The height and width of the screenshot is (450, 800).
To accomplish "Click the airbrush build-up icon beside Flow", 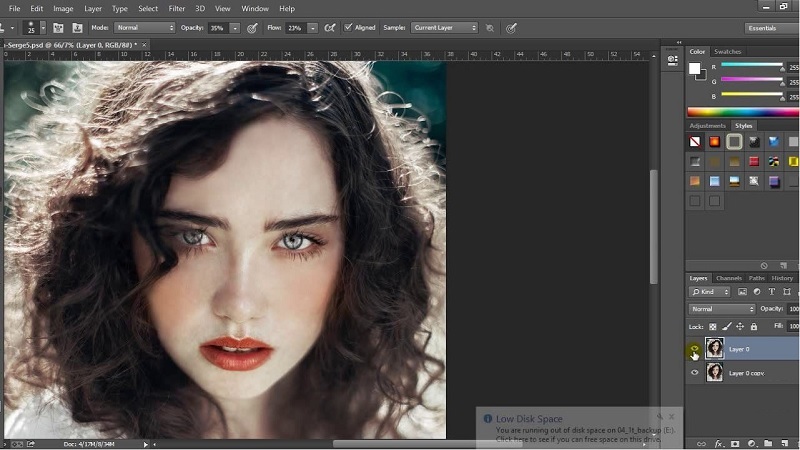I will [x=330, y=28].
